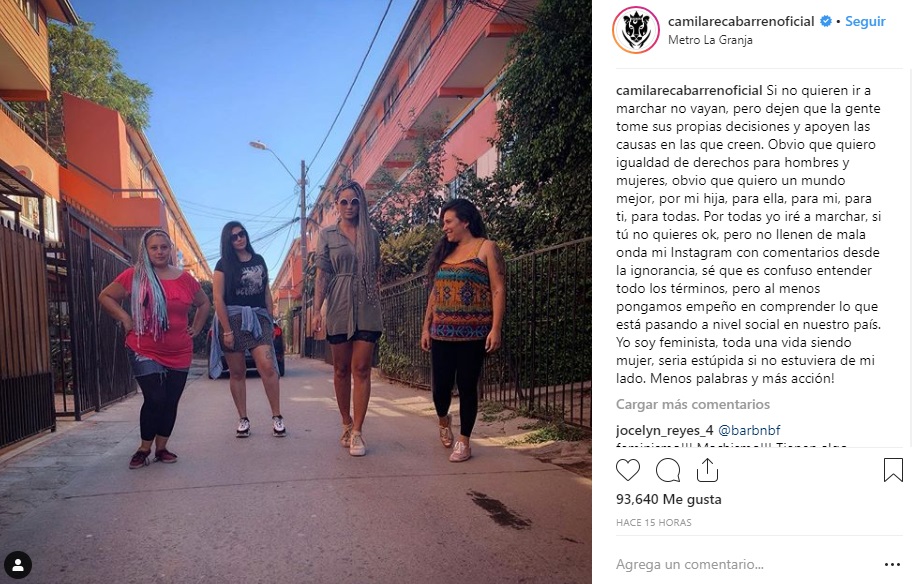Save post with bookmark icon
This screenshot has height=584, width=912.
(893, 470)
